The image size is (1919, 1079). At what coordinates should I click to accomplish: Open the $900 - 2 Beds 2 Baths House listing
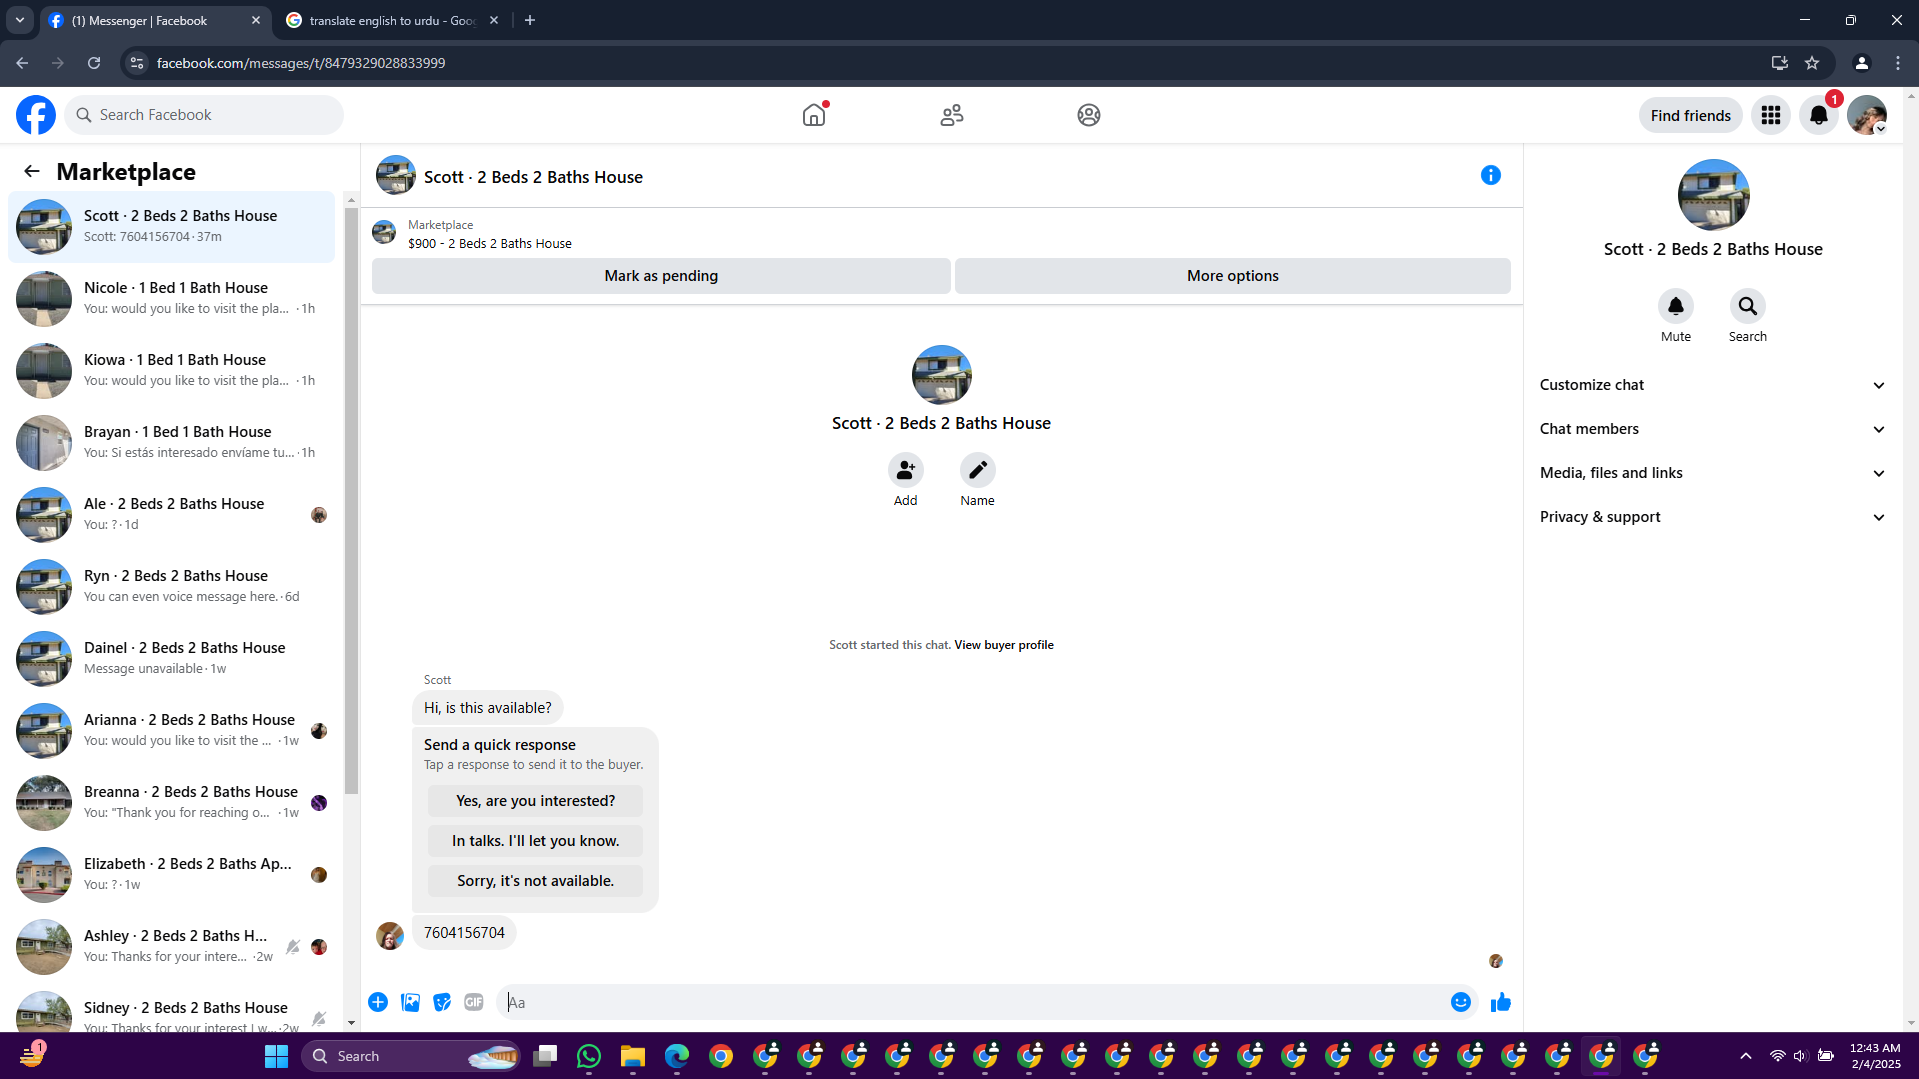[490, 243]
